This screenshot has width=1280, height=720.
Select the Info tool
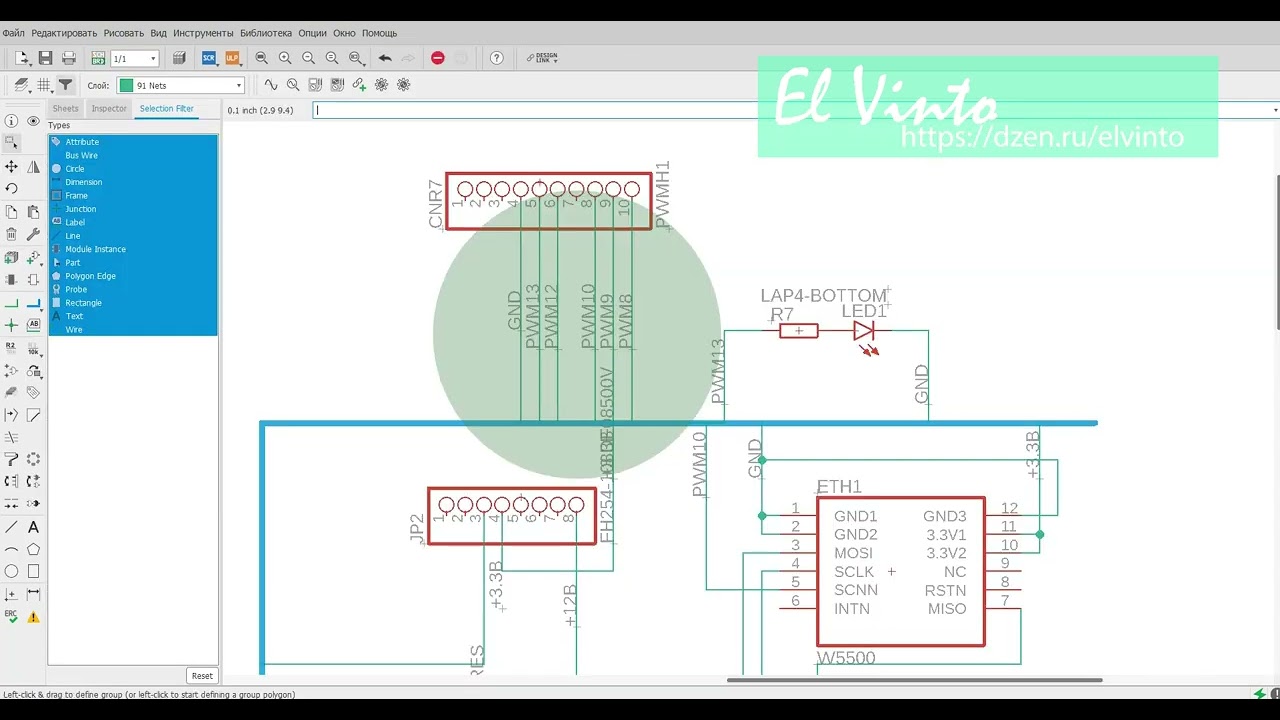(12, 121)
